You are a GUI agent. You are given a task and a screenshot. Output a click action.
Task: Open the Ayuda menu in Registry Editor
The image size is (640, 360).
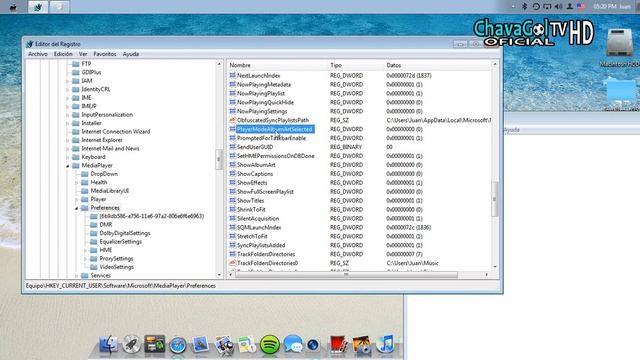(131, 54)
